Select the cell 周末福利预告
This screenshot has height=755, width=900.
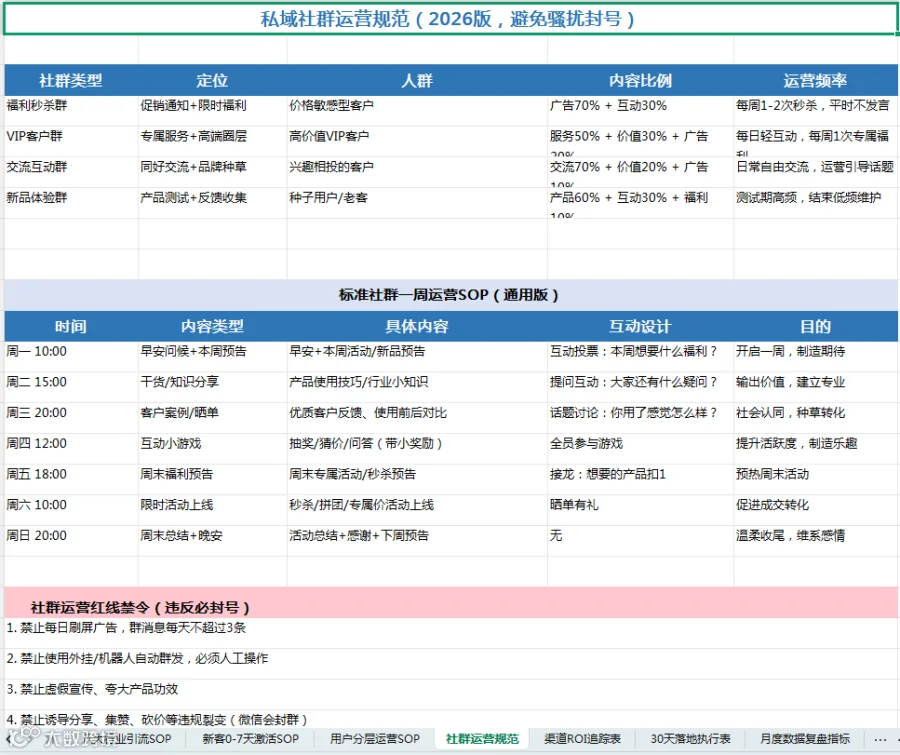click(x=212, y=479)
